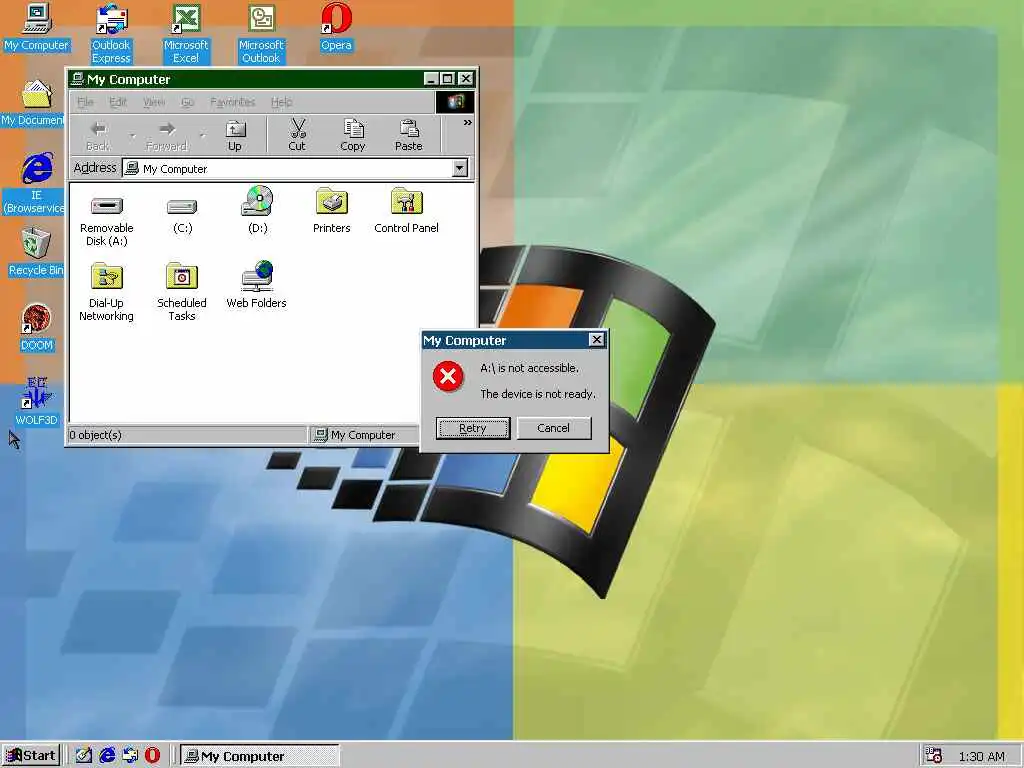The height and width of the screenshot is (768, 1024).
Task: Close the A:\ not accessible dialog
Action: click(x=596, y=340)
